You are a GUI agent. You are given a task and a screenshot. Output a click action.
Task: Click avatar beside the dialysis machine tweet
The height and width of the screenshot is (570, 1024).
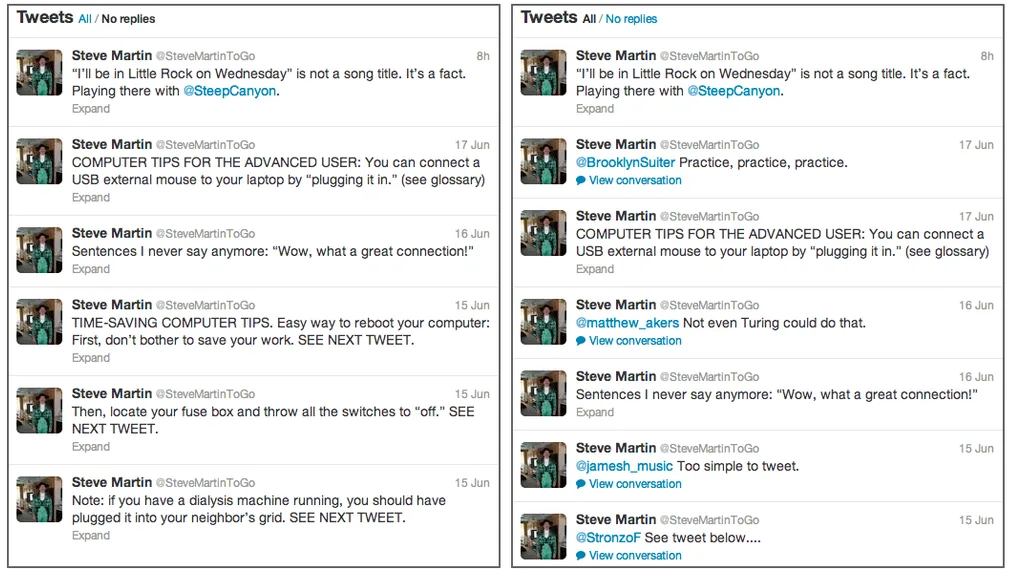click(x=39, y=499)
